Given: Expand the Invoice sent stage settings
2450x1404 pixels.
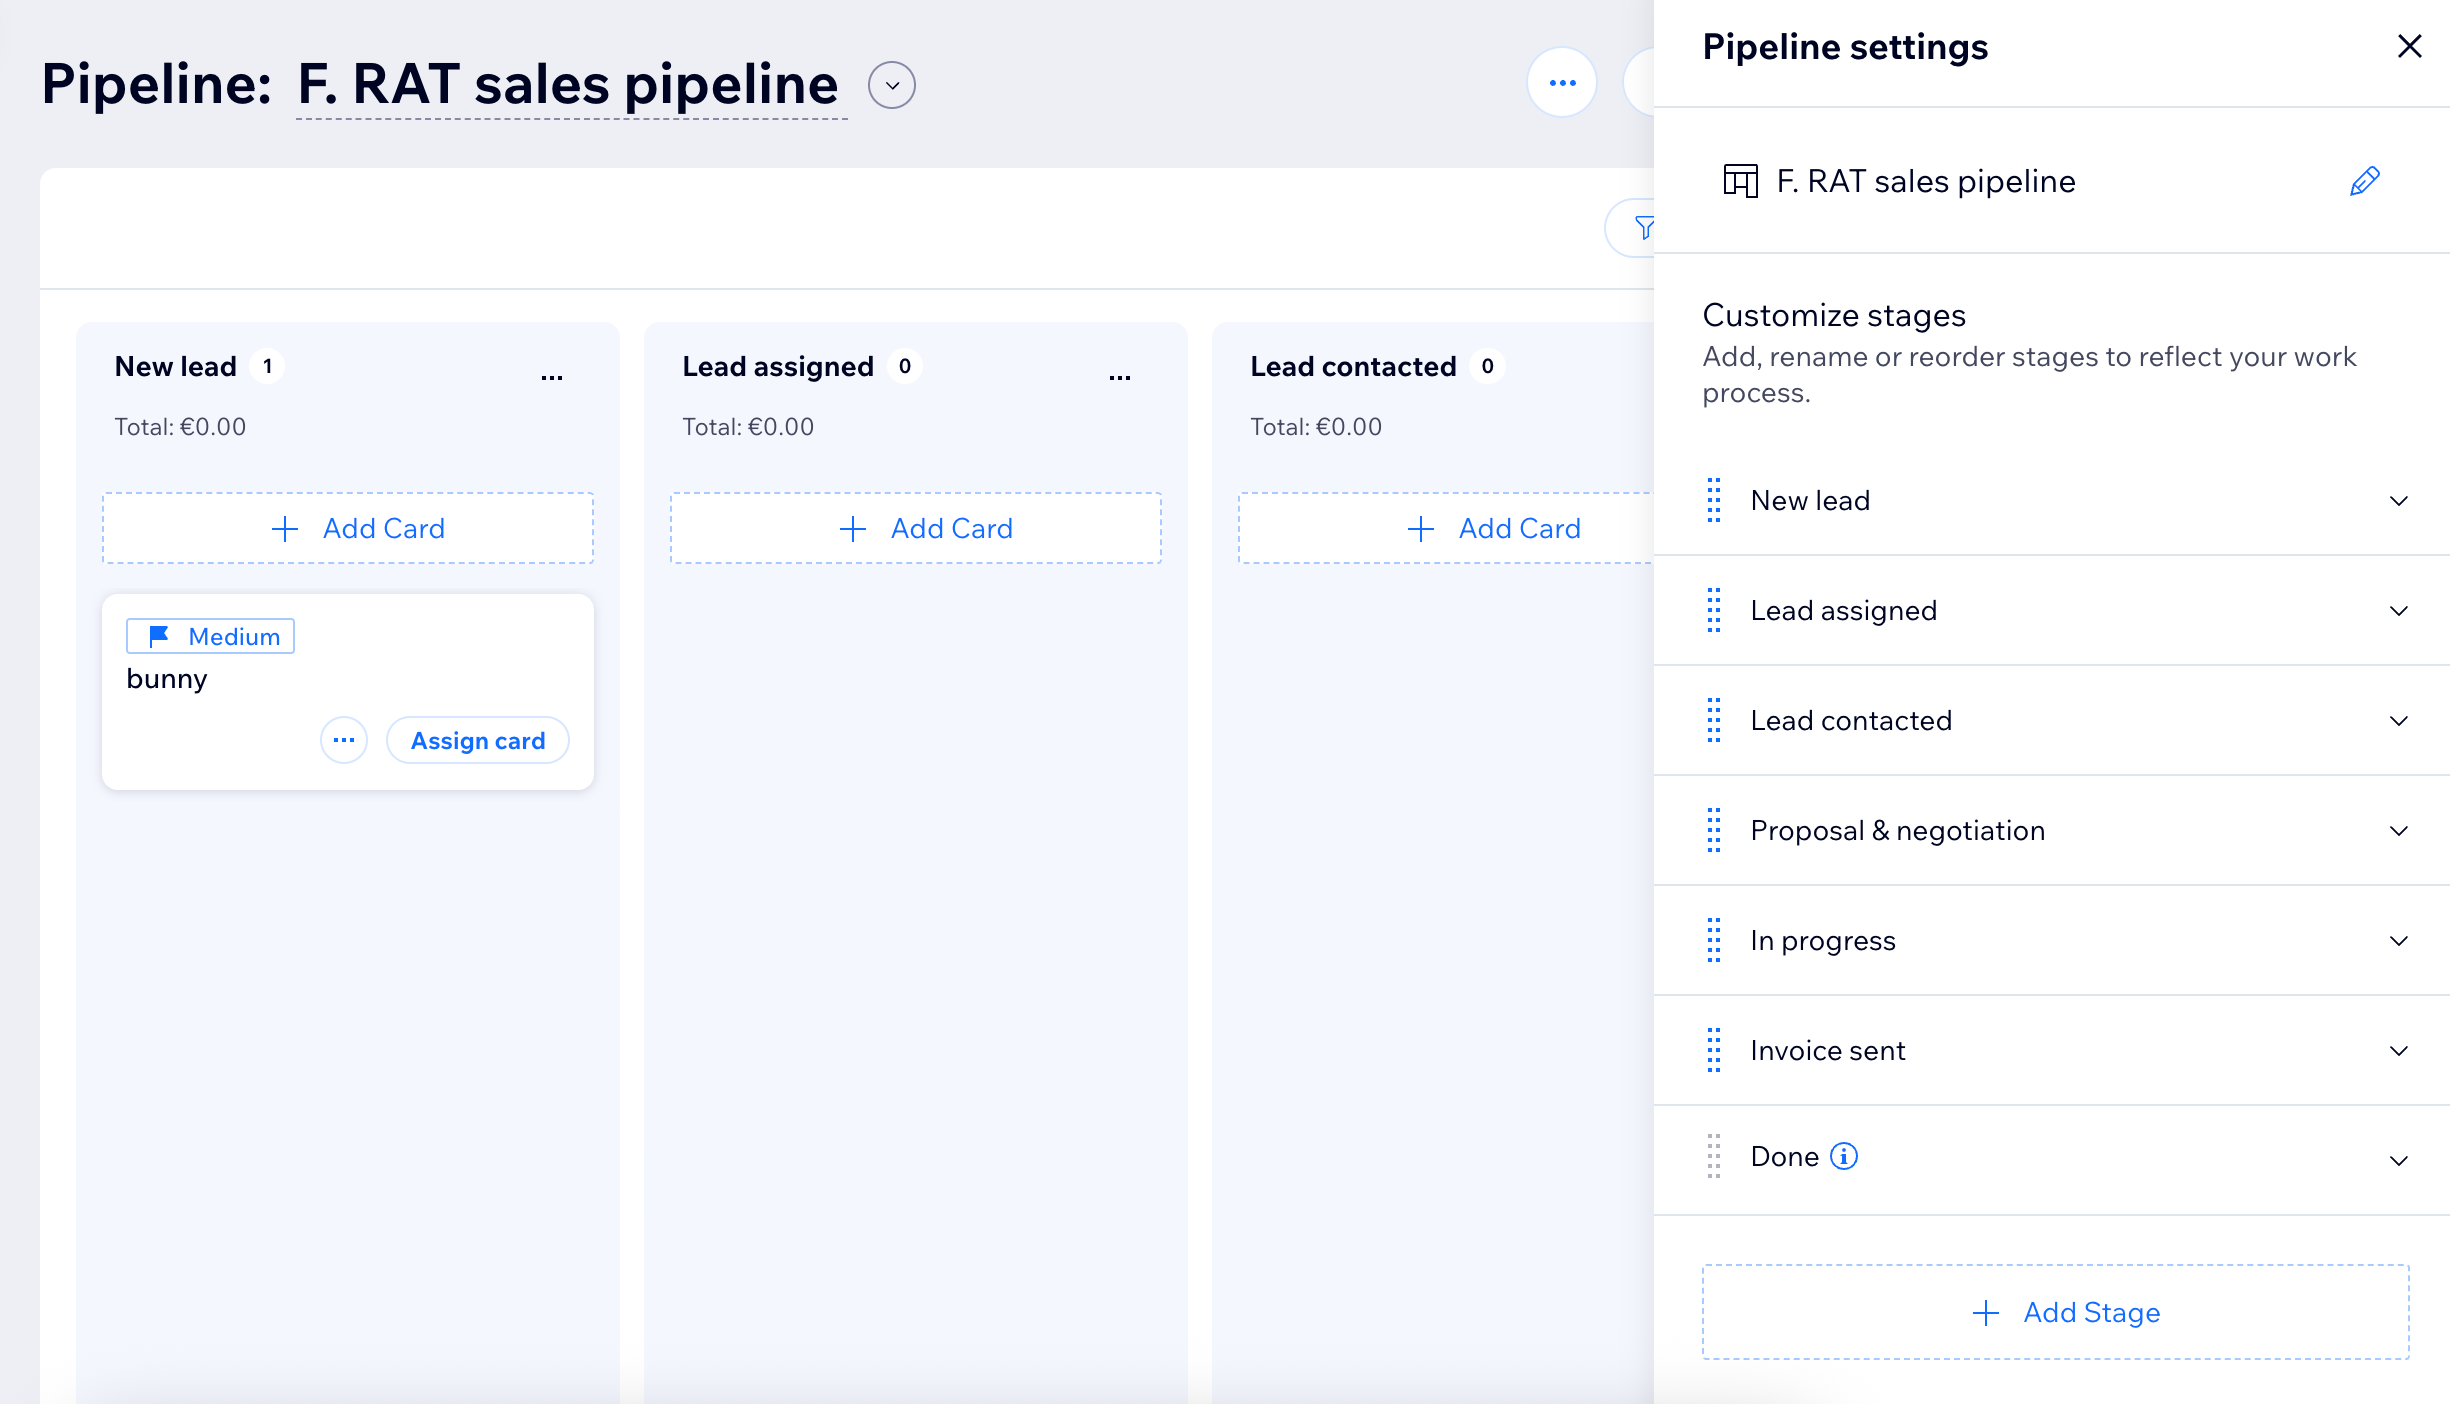Looking at the screenshot, I should 2399,1051.
